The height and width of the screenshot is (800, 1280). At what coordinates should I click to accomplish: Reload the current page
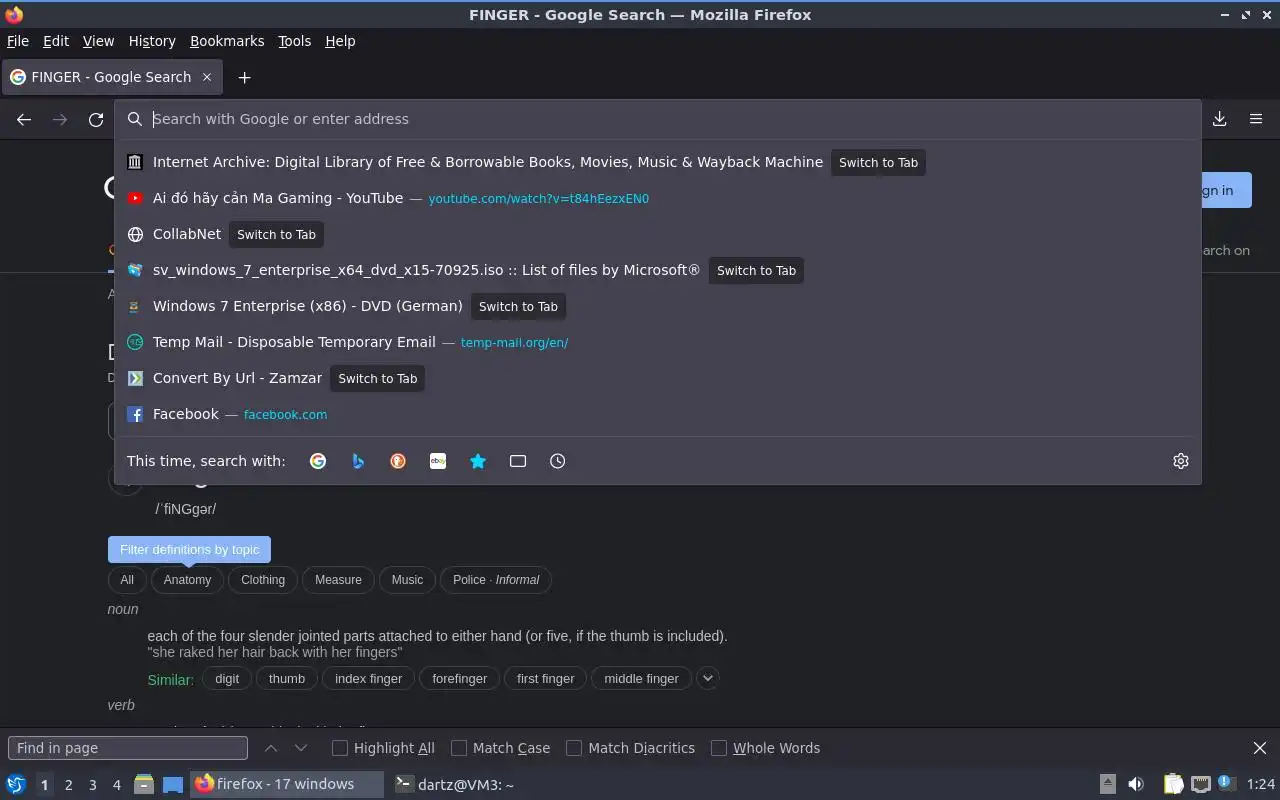pyautogui.click(x=96, y=119)
